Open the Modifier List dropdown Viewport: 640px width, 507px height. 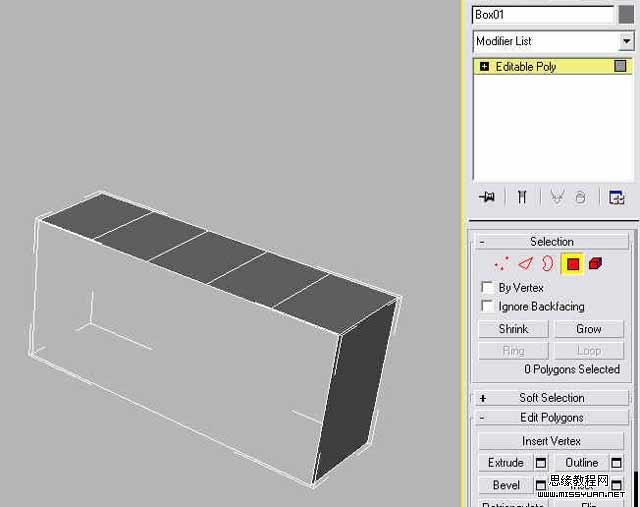(x=626, y=41)
